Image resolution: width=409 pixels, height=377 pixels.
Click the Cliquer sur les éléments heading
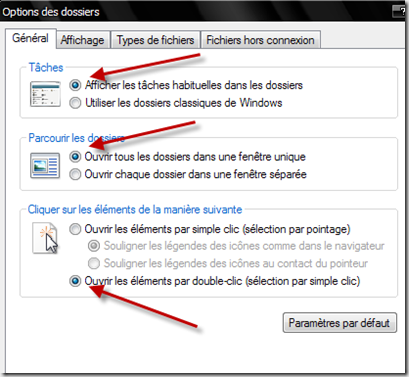135,210
